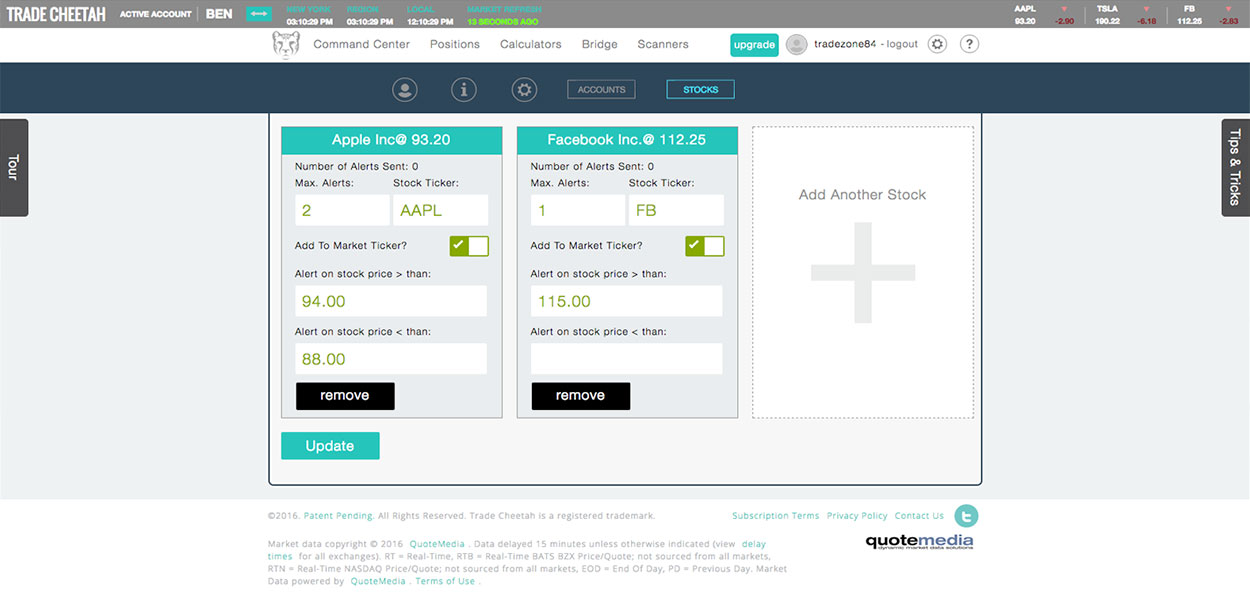Go to the Scanners menu item
This screenshot has width=1250, height=611.
click(x=662, y=44)
